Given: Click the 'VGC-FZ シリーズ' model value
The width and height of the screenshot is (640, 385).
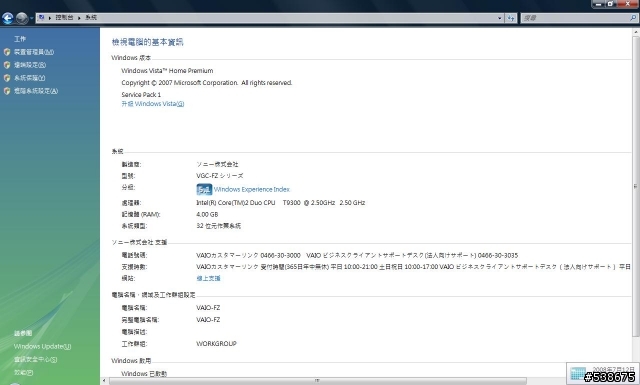Looking at the screenshot, I should pyautogui.click(x=220, y=176).
